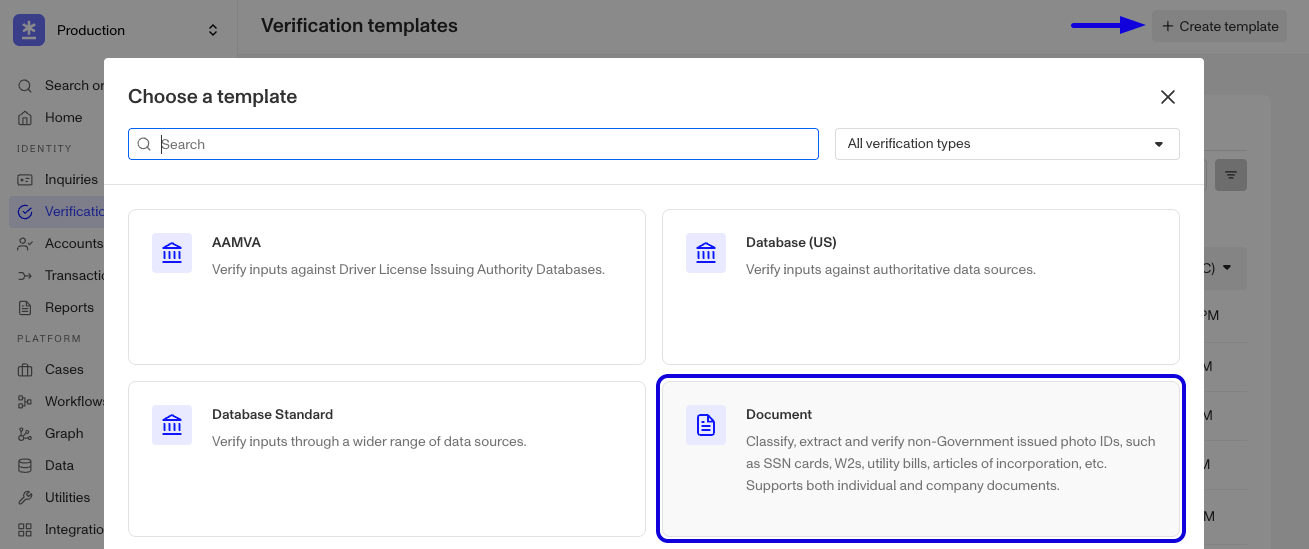Focus the template Search input field
The height and width of the screenshot is (549, 1309).
(x=473, y=144)
